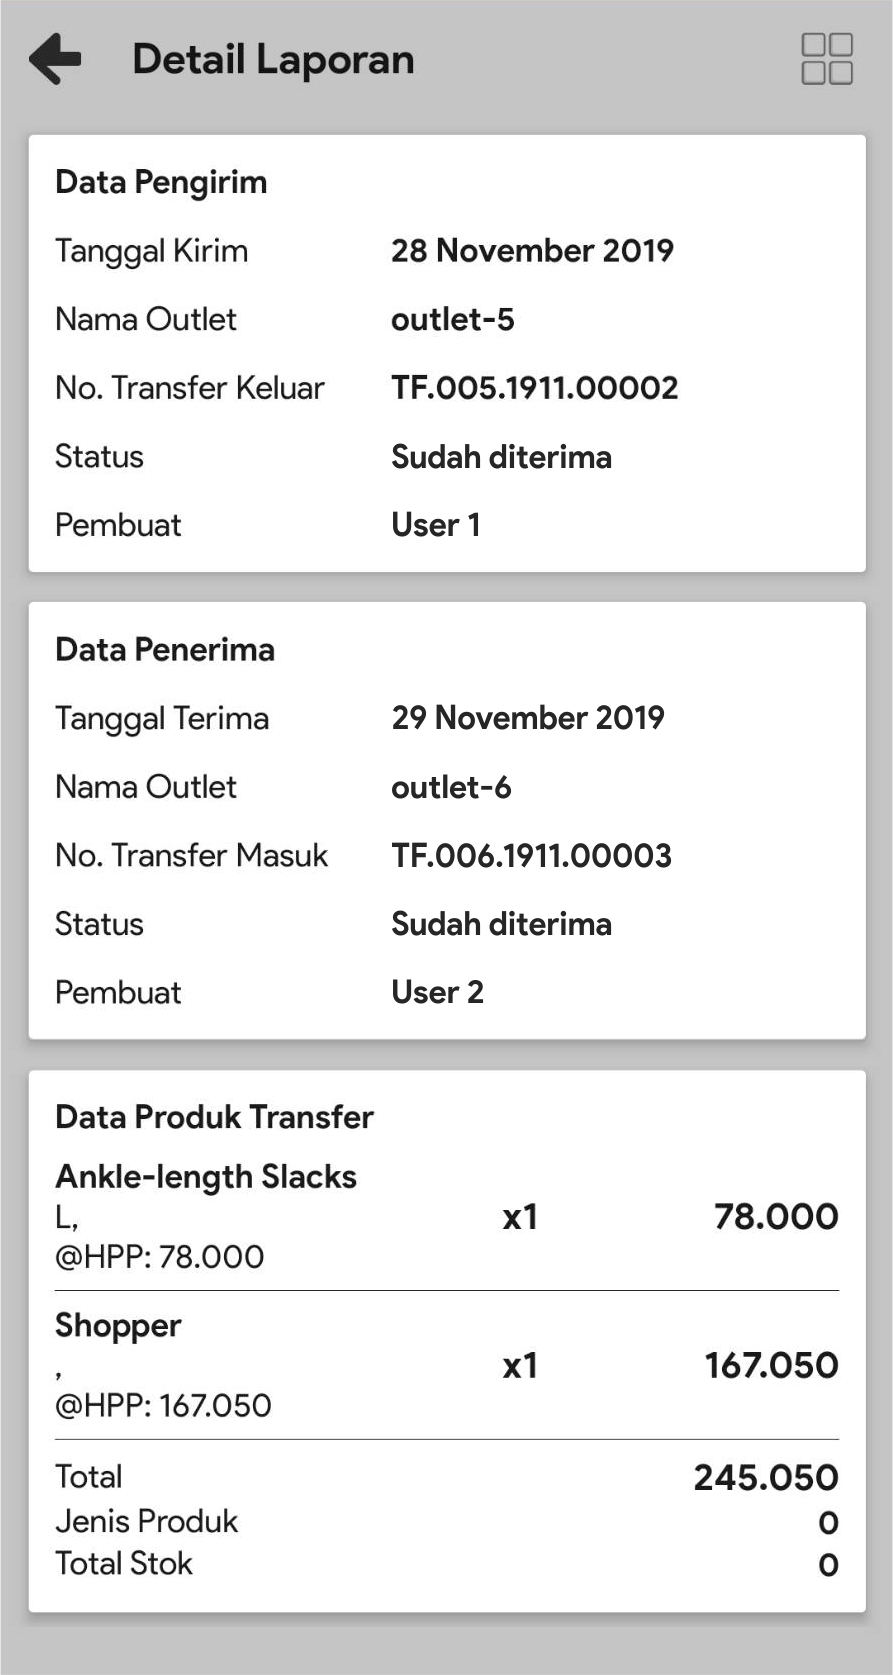Tap the Data Pengirim heading

tap(161, 182)
